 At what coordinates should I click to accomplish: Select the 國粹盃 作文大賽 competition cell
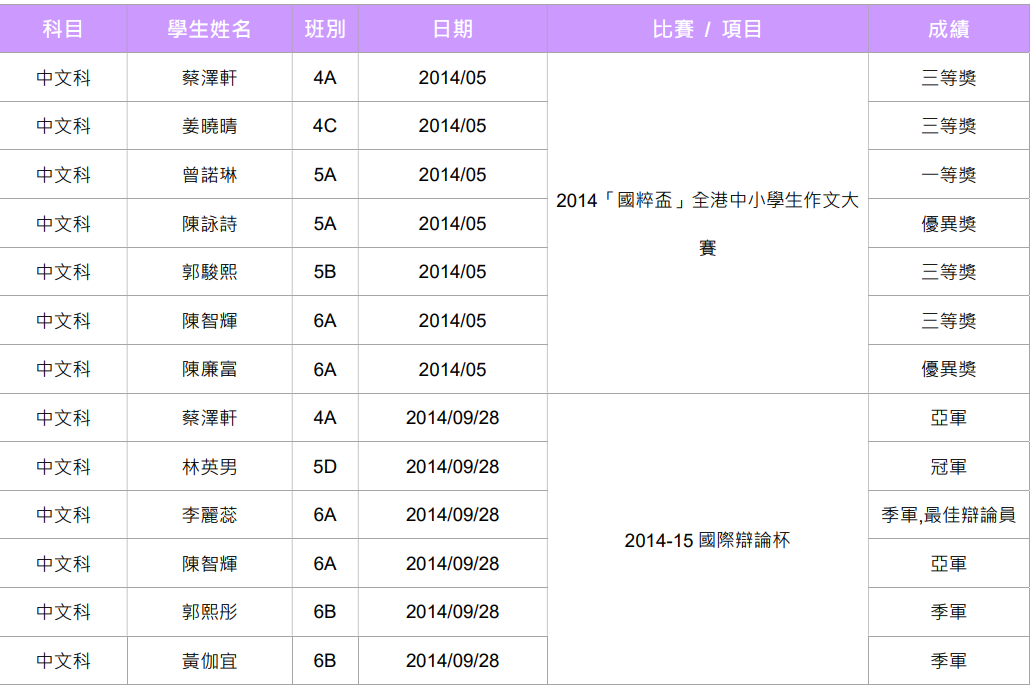click(x=707, y=223)
